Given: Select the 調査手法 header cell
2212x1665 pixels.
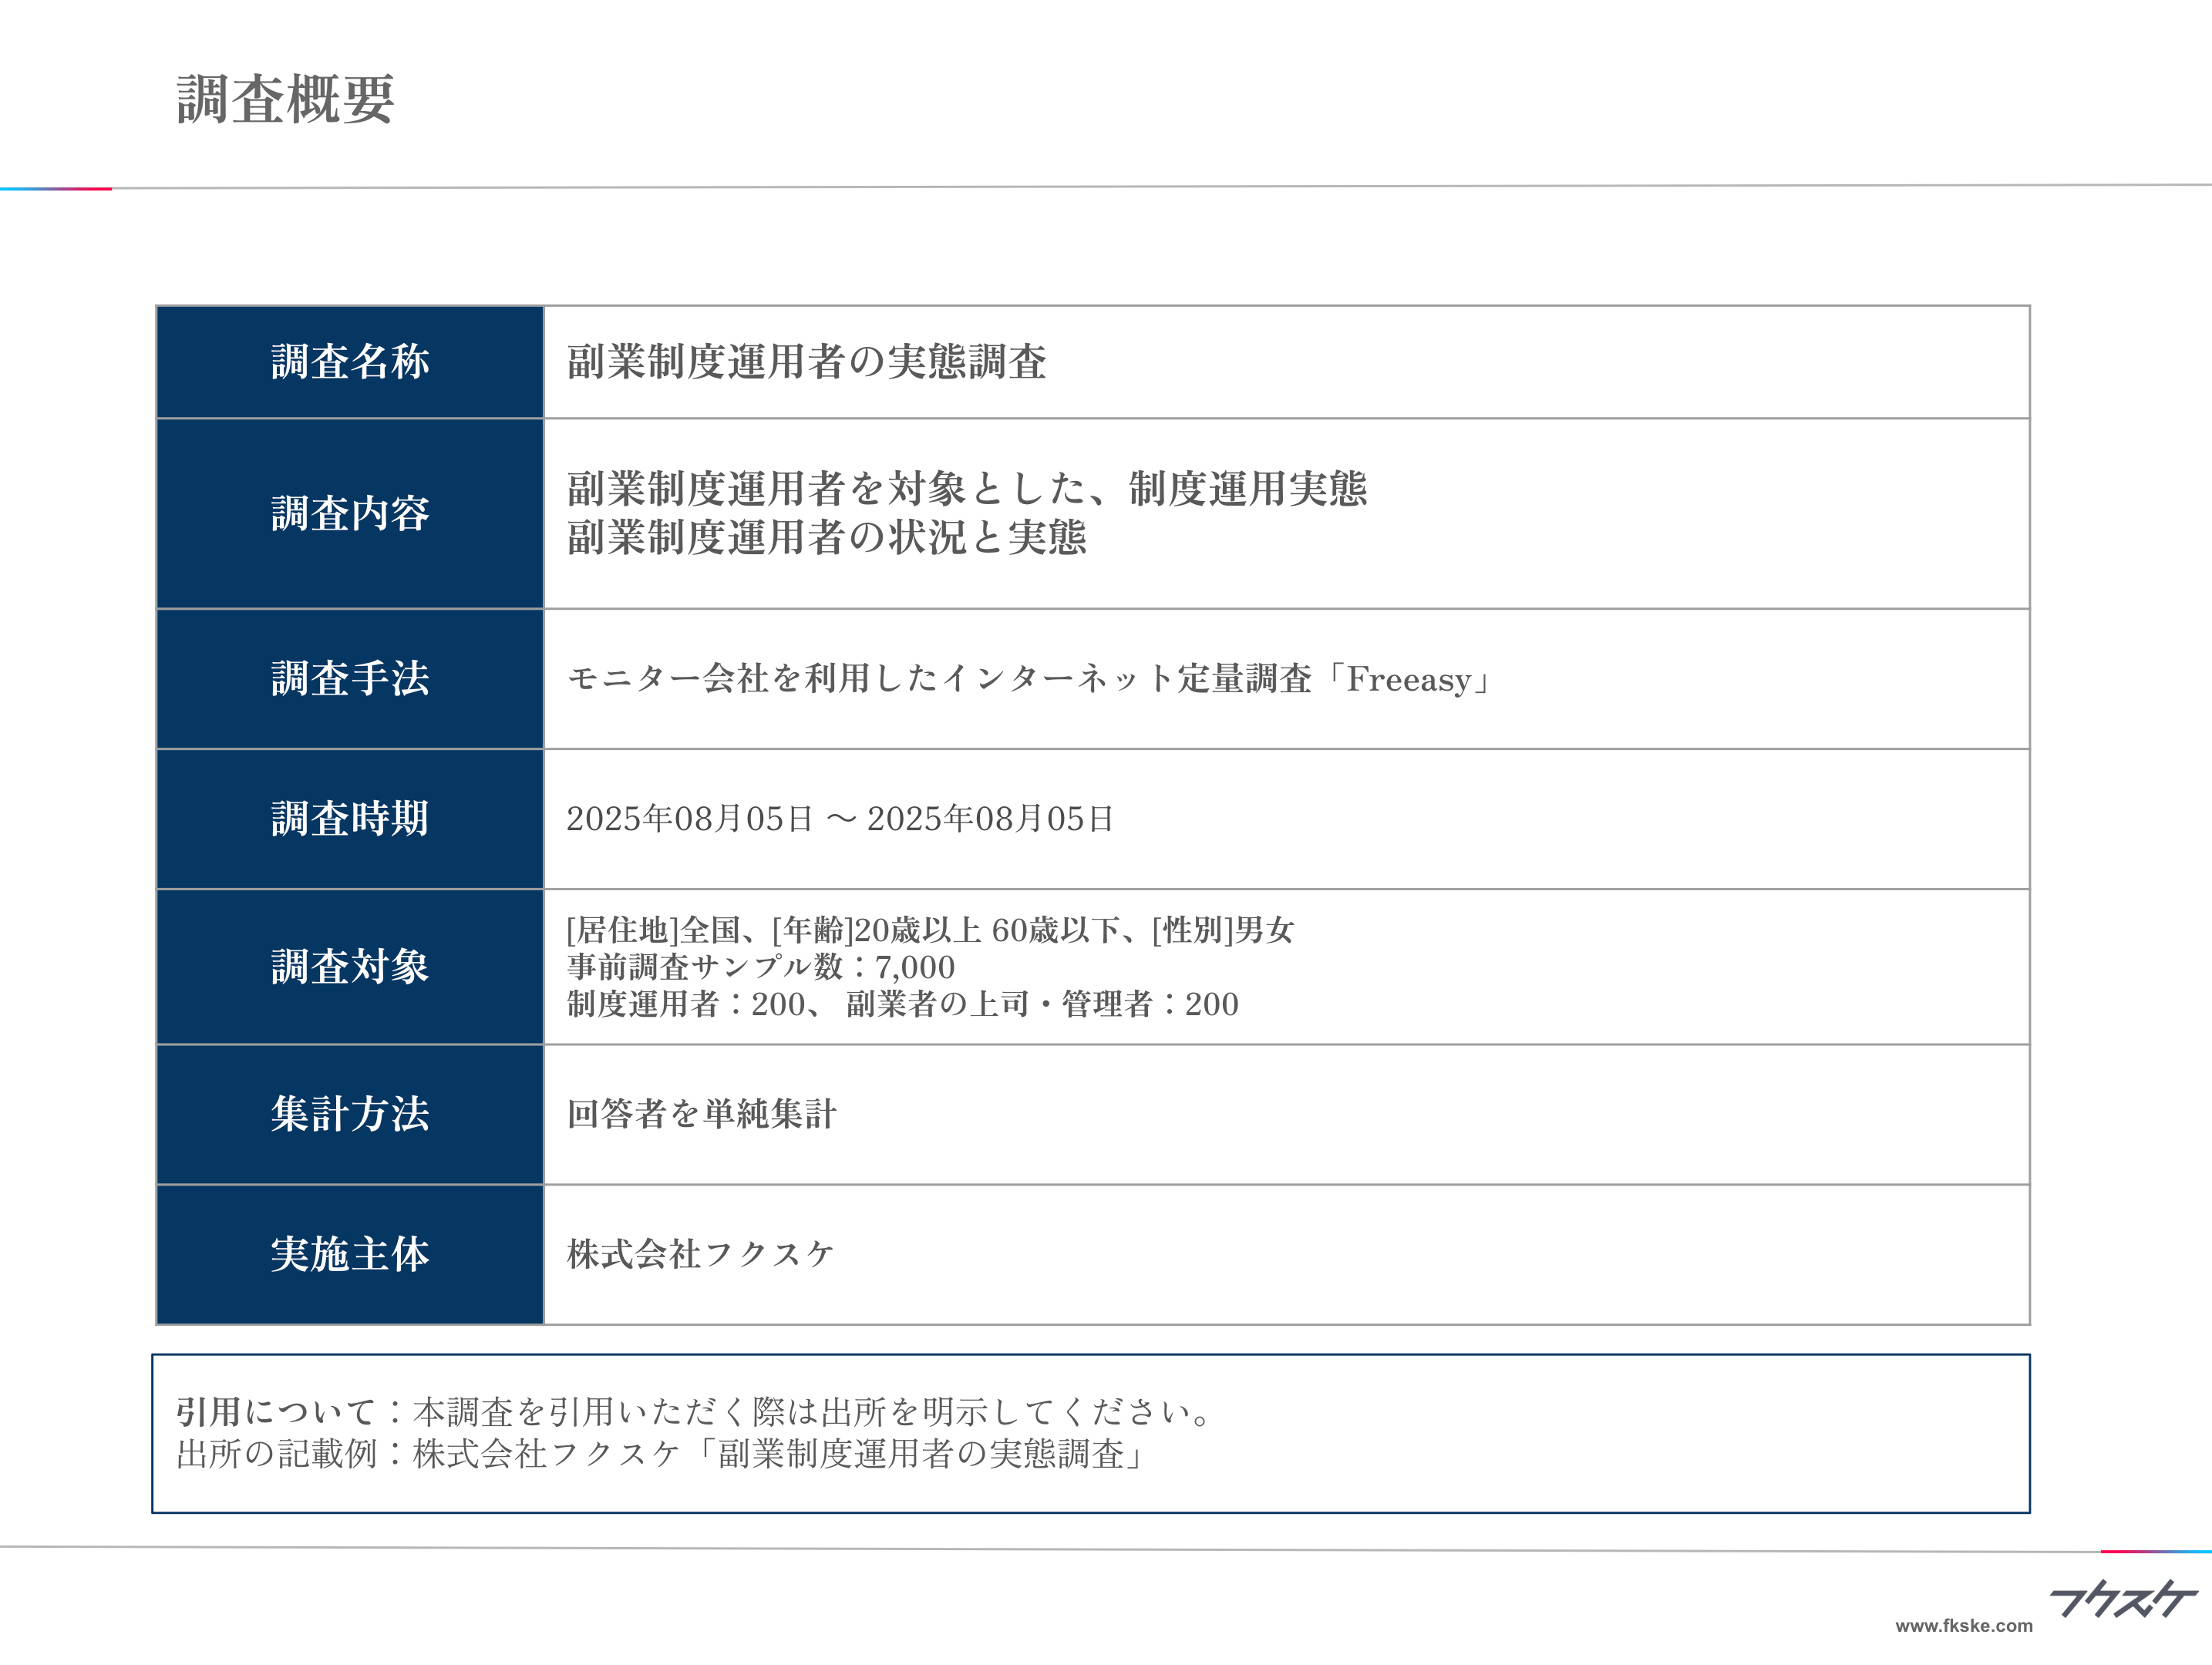Looking at the screenshot, I should point(350,679).
